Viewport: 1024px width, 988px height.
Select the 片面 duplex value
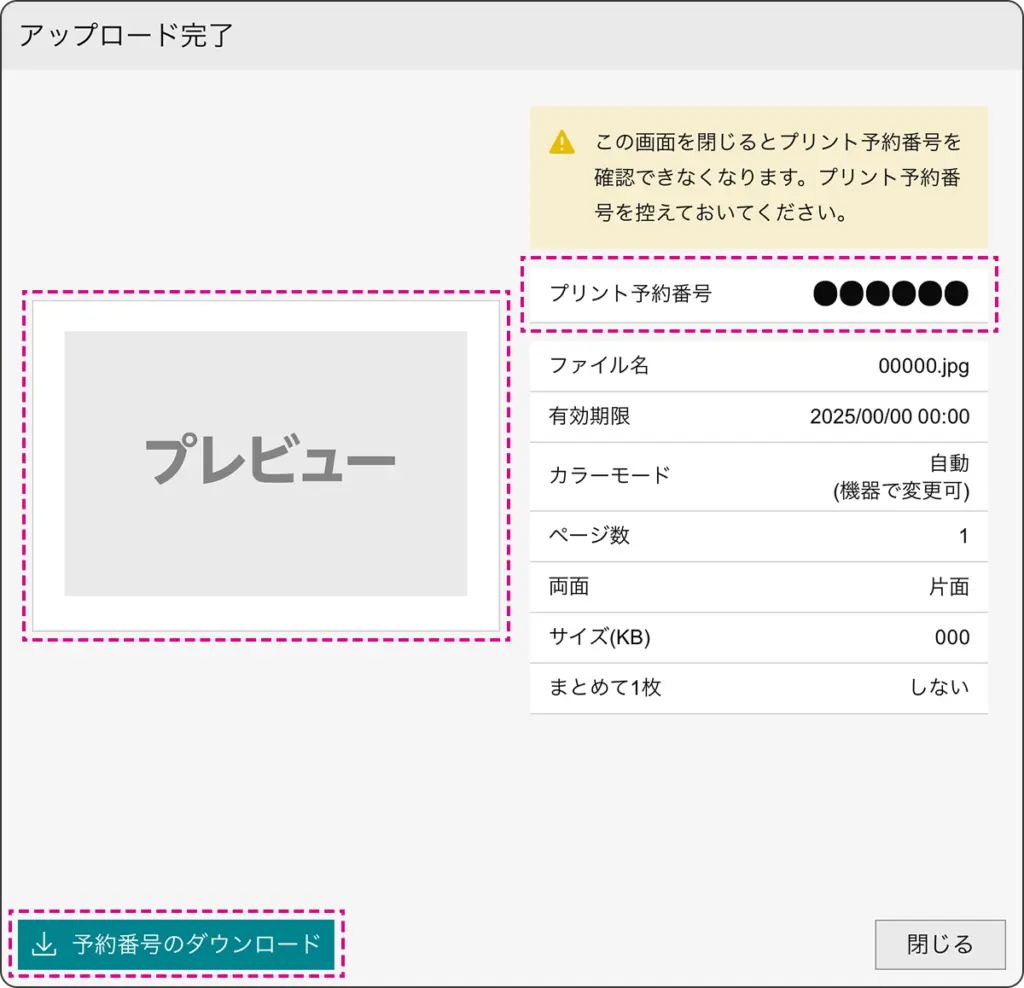pyautogui.click(x=949, y=587)
